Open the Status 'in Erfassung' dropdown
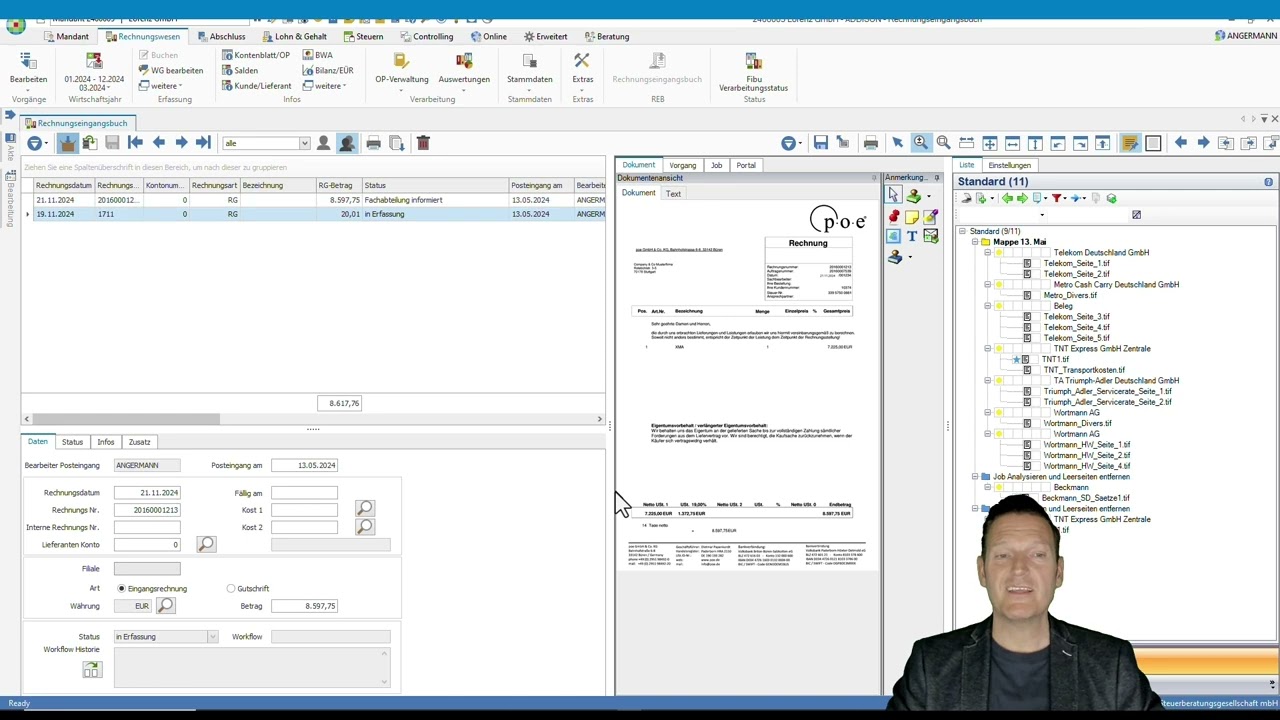 tap(212, 637)
